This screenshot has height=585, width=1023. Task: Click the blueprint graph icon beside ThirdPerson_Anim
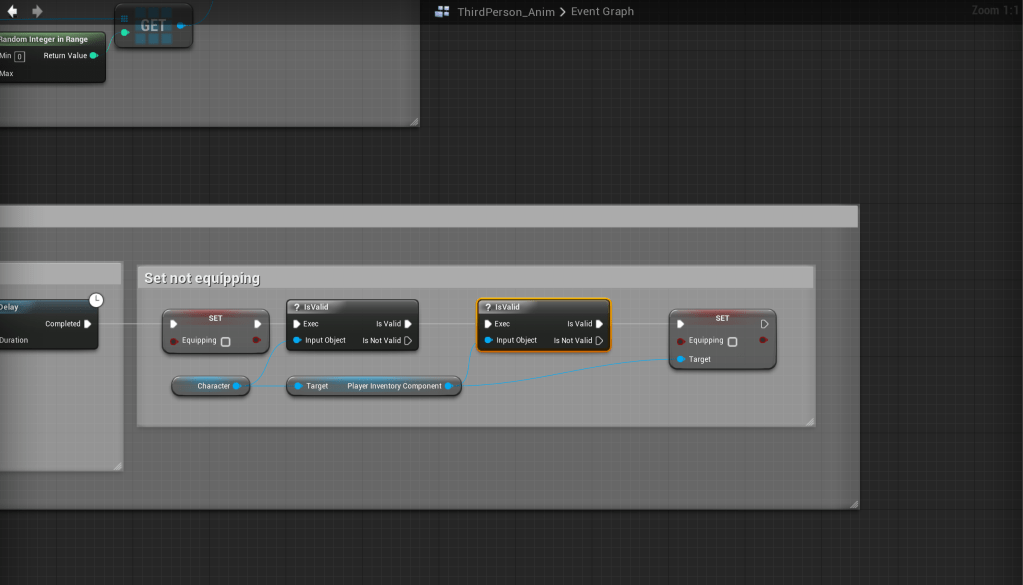point(442,11)
